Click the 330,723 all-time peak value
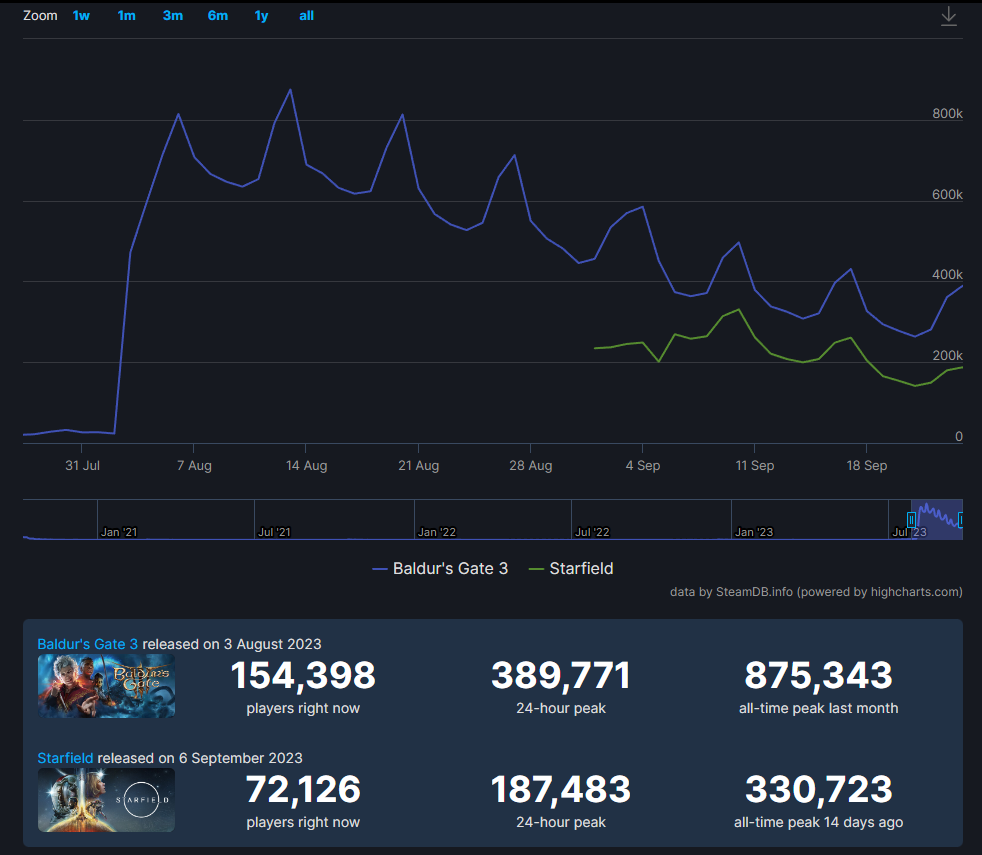982x855 pixels. 819,789
